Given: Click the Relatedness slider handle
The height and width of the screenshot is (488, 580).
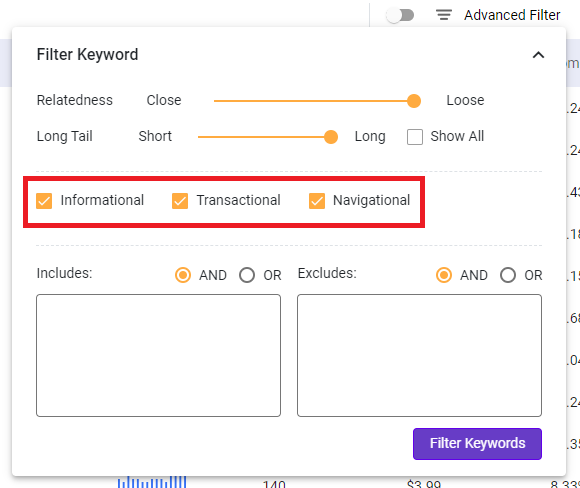Looking at the screenshot, I should 414,101.
